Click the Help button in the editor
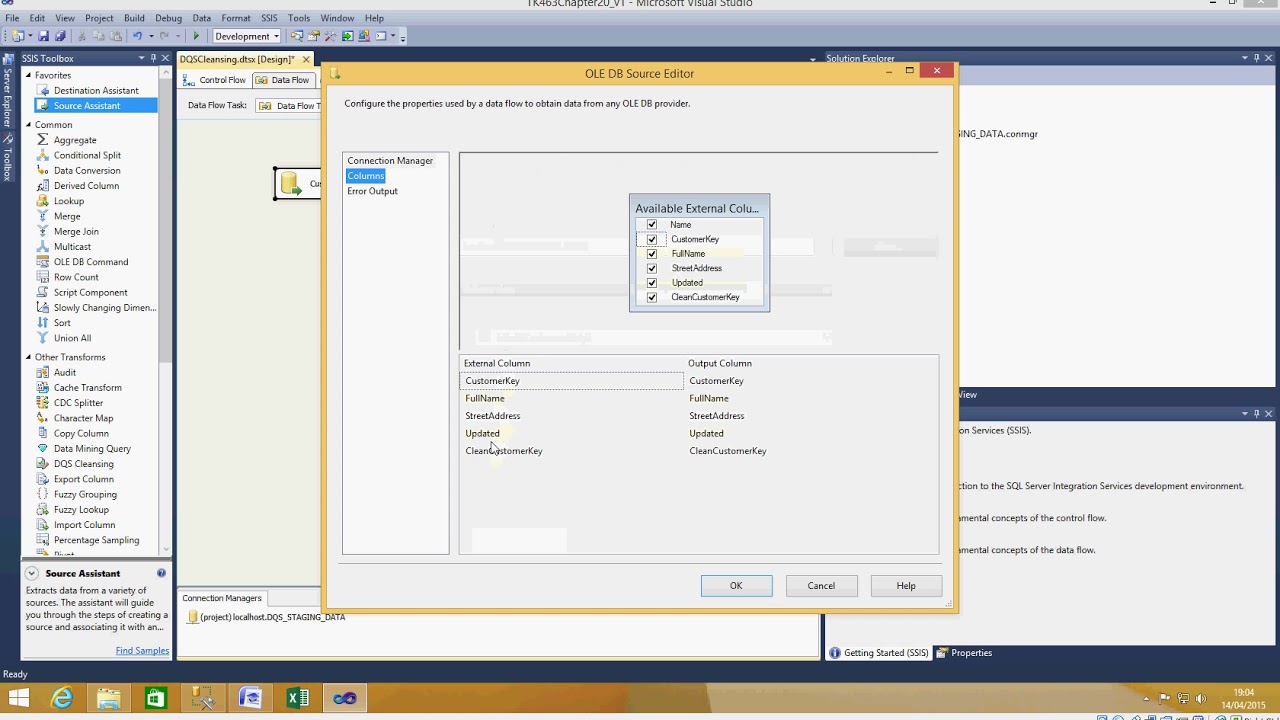The width and height of the screenshot is (1280, 720). 906,586
